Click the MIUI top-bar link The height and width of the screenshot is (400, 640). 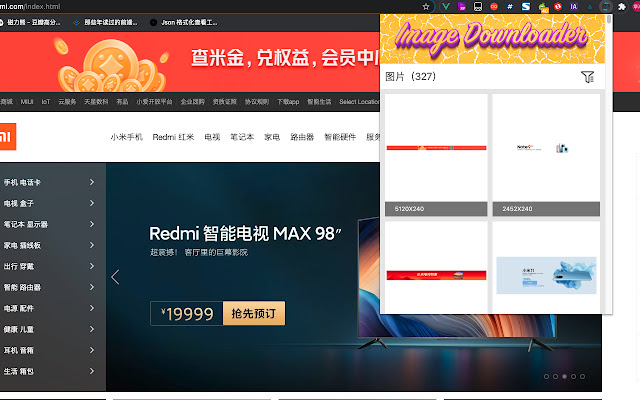point(27,102)
